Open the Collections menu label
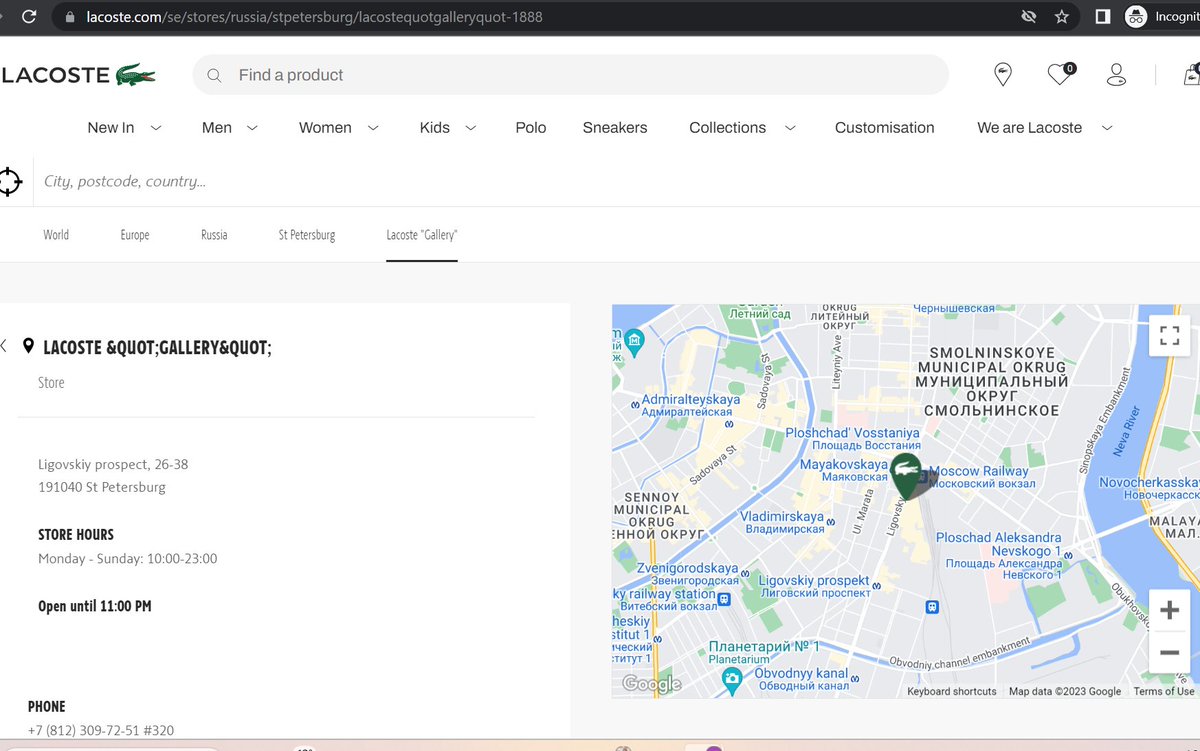Screen dimensions: 1200x751 728,128
